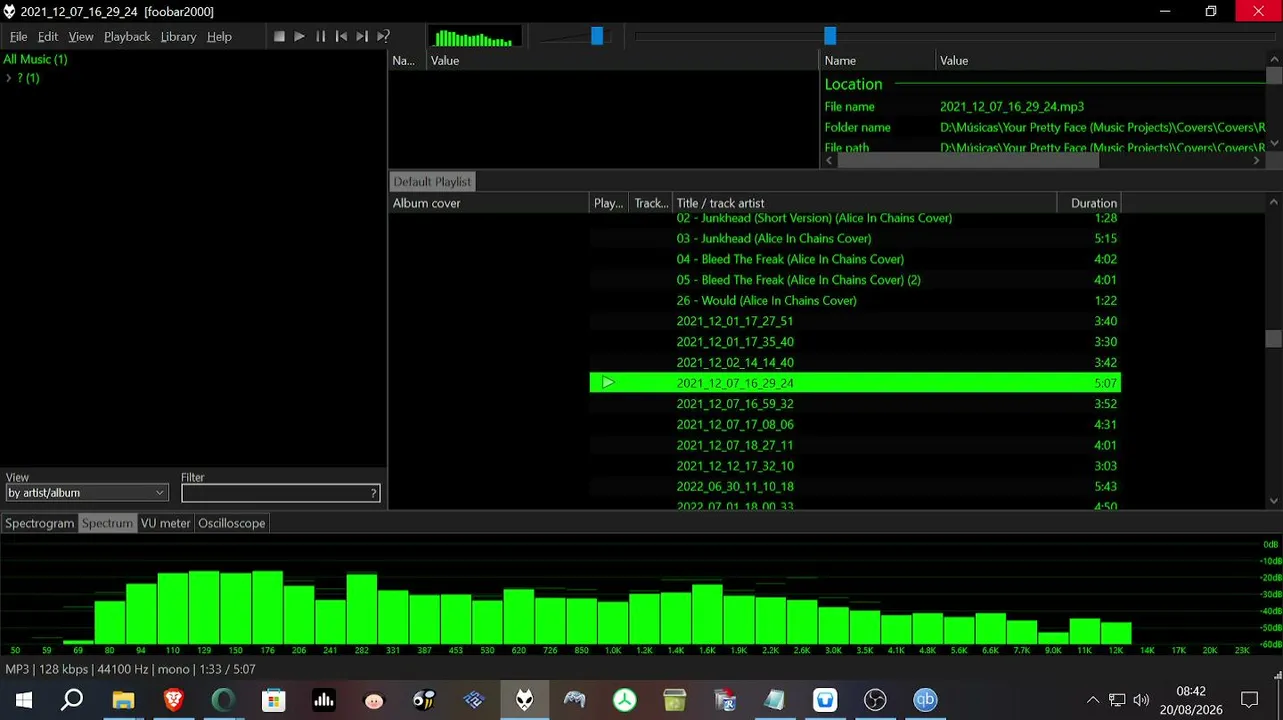The height and width of the screenshot is (720, 1283).
Task: Adjust the volume slider handle
Action: point(597,37)
